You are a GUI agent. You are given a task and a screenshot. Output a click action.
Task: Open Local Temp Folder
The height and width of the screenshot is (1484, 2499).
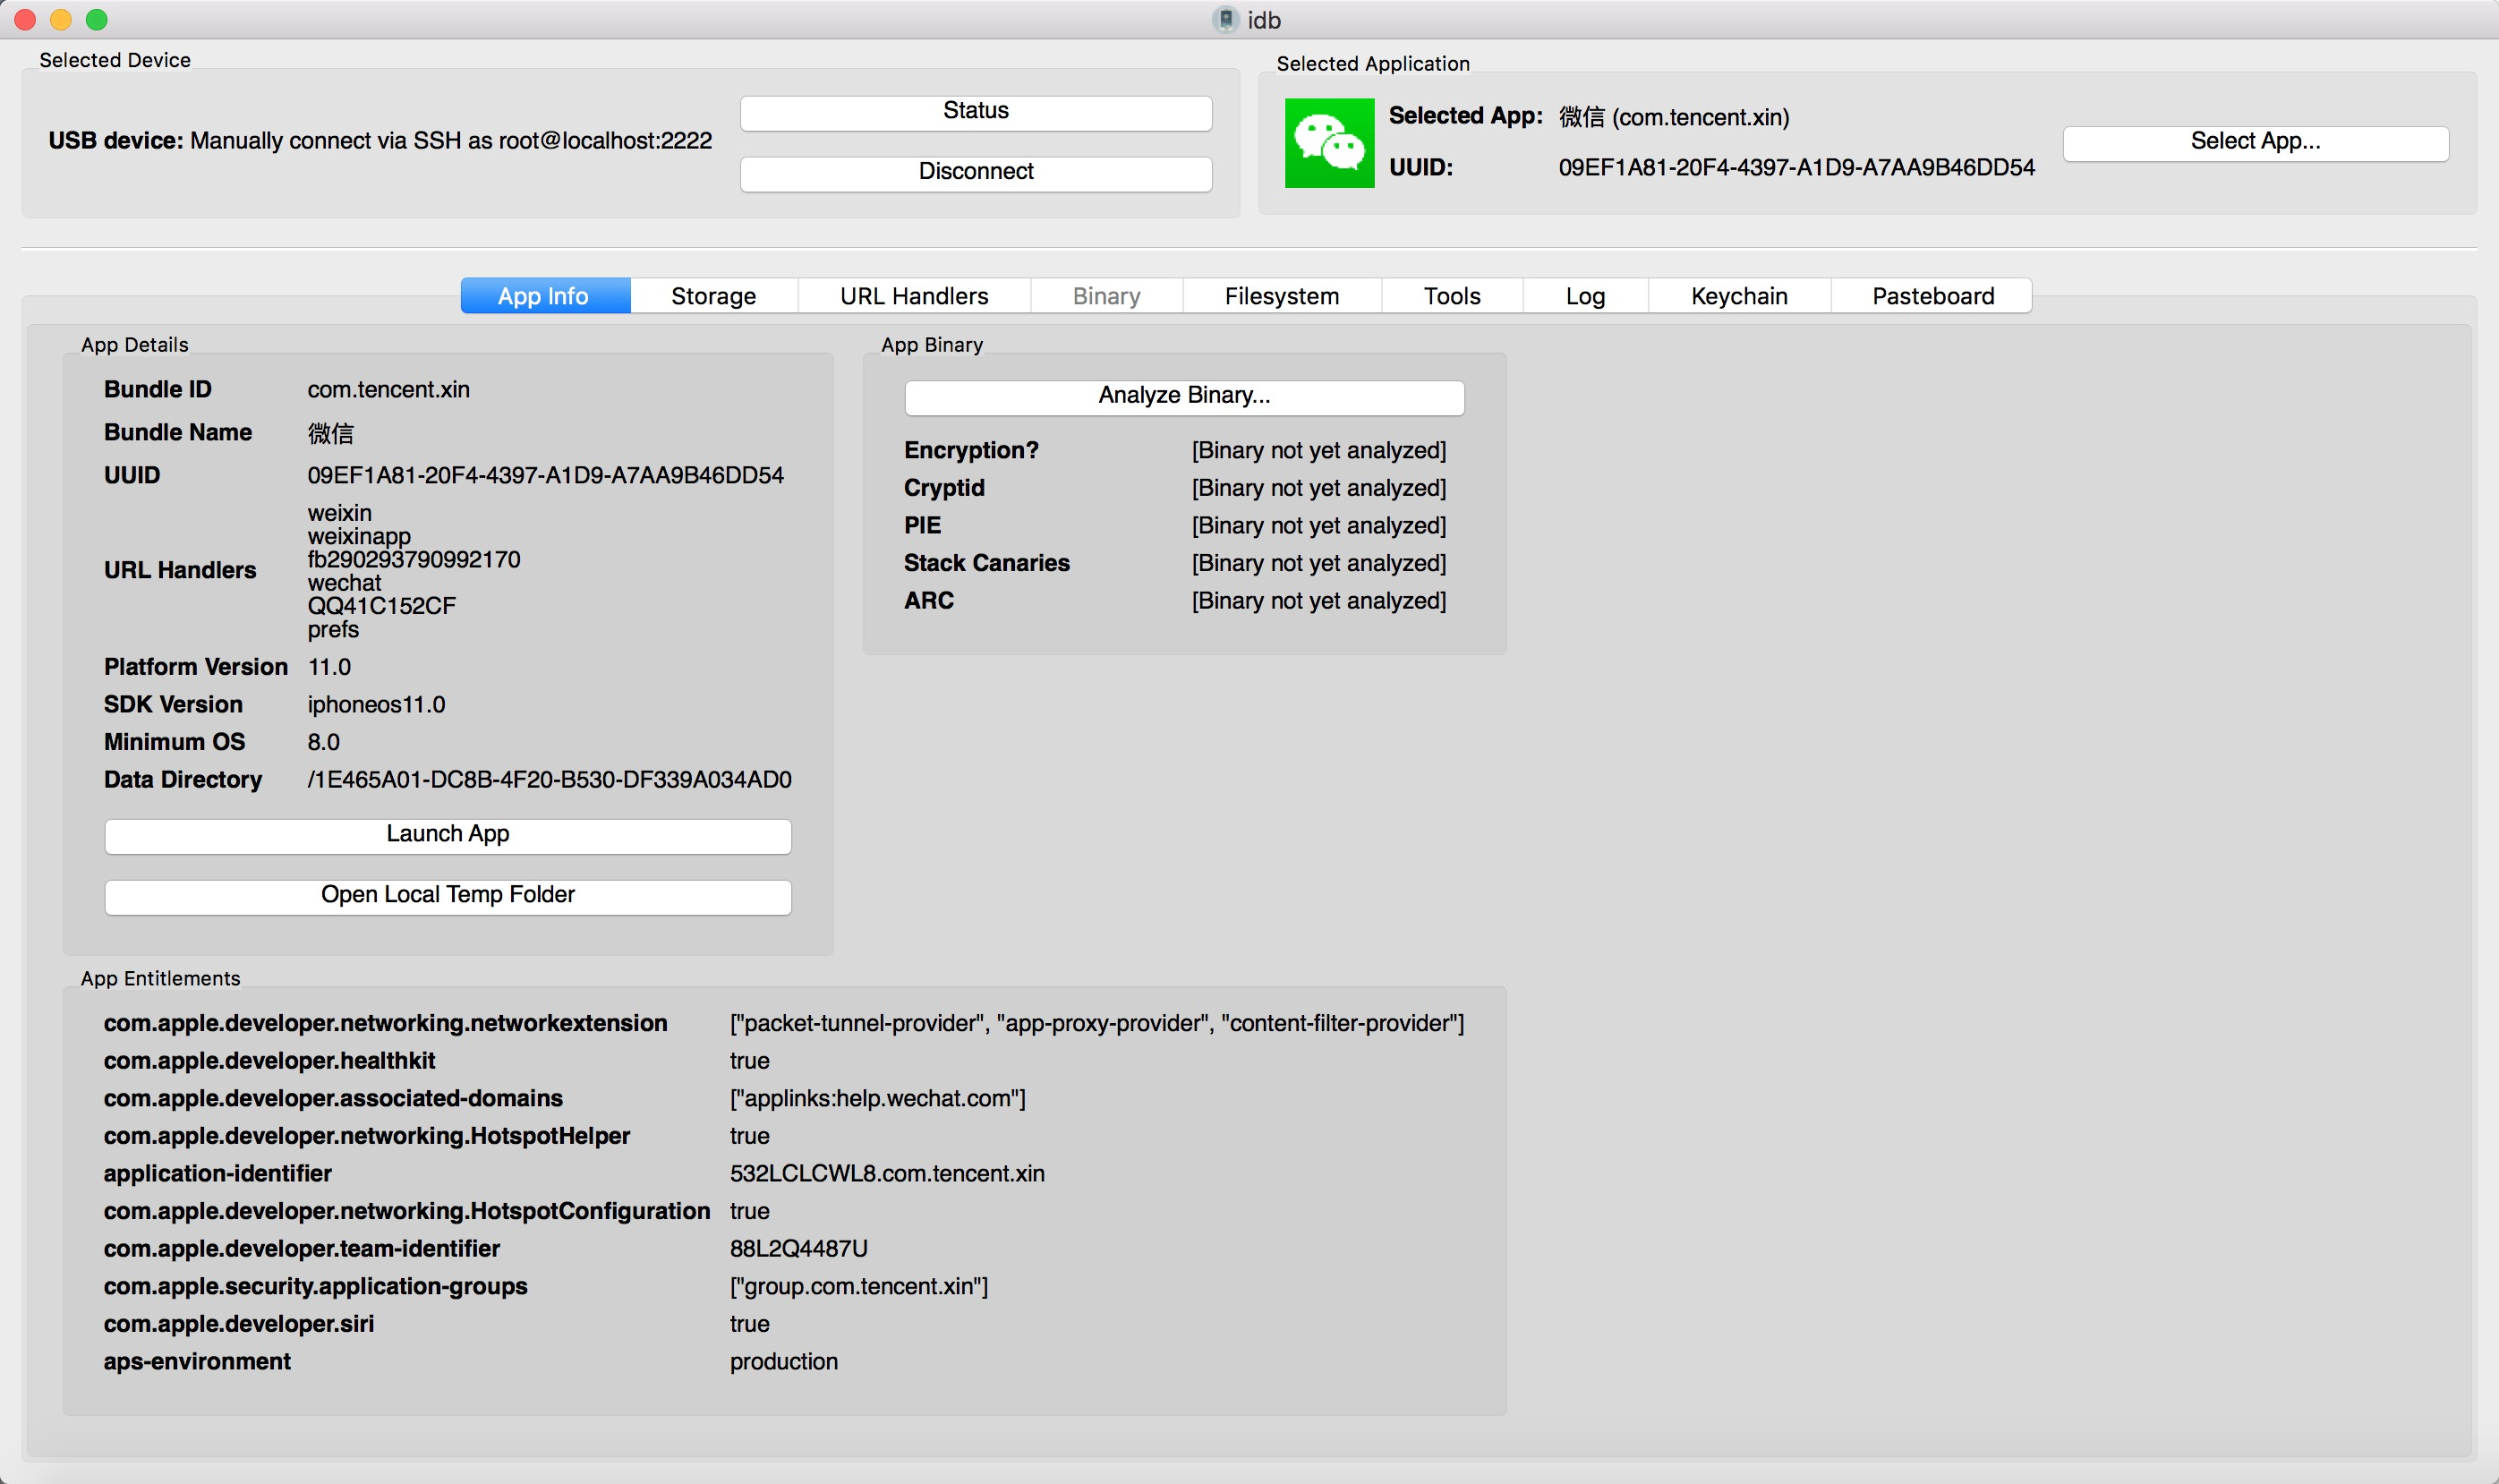pyautogui.click(x=448, y=896)
